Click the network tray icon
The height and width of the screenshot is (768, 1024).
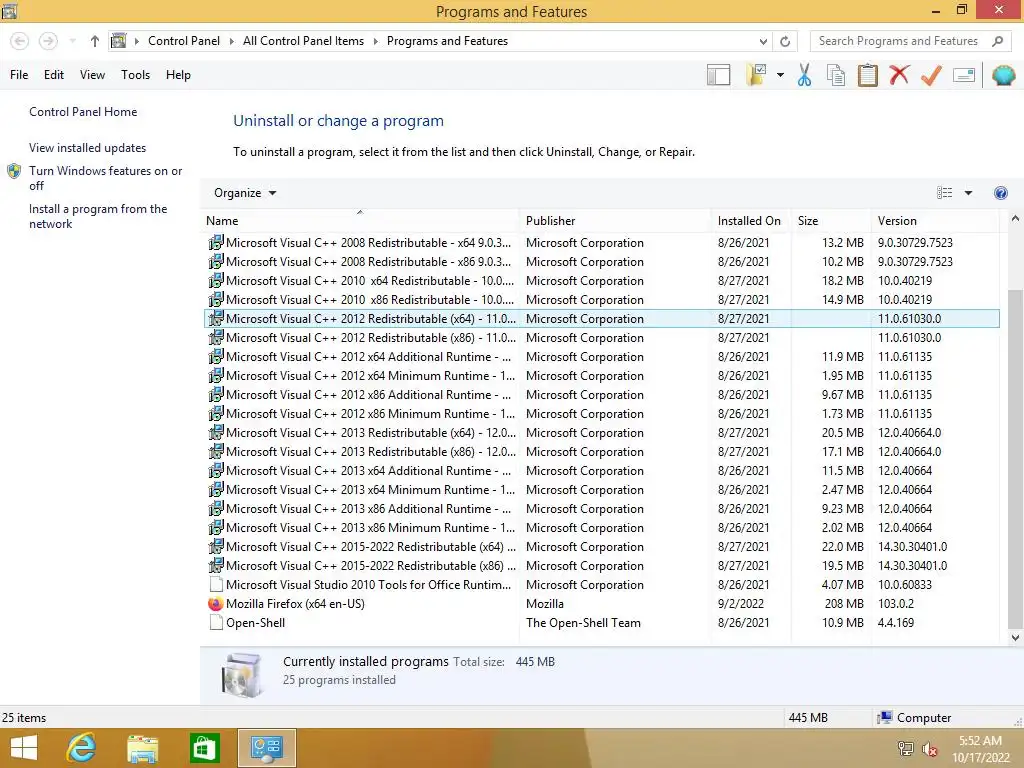905,750
